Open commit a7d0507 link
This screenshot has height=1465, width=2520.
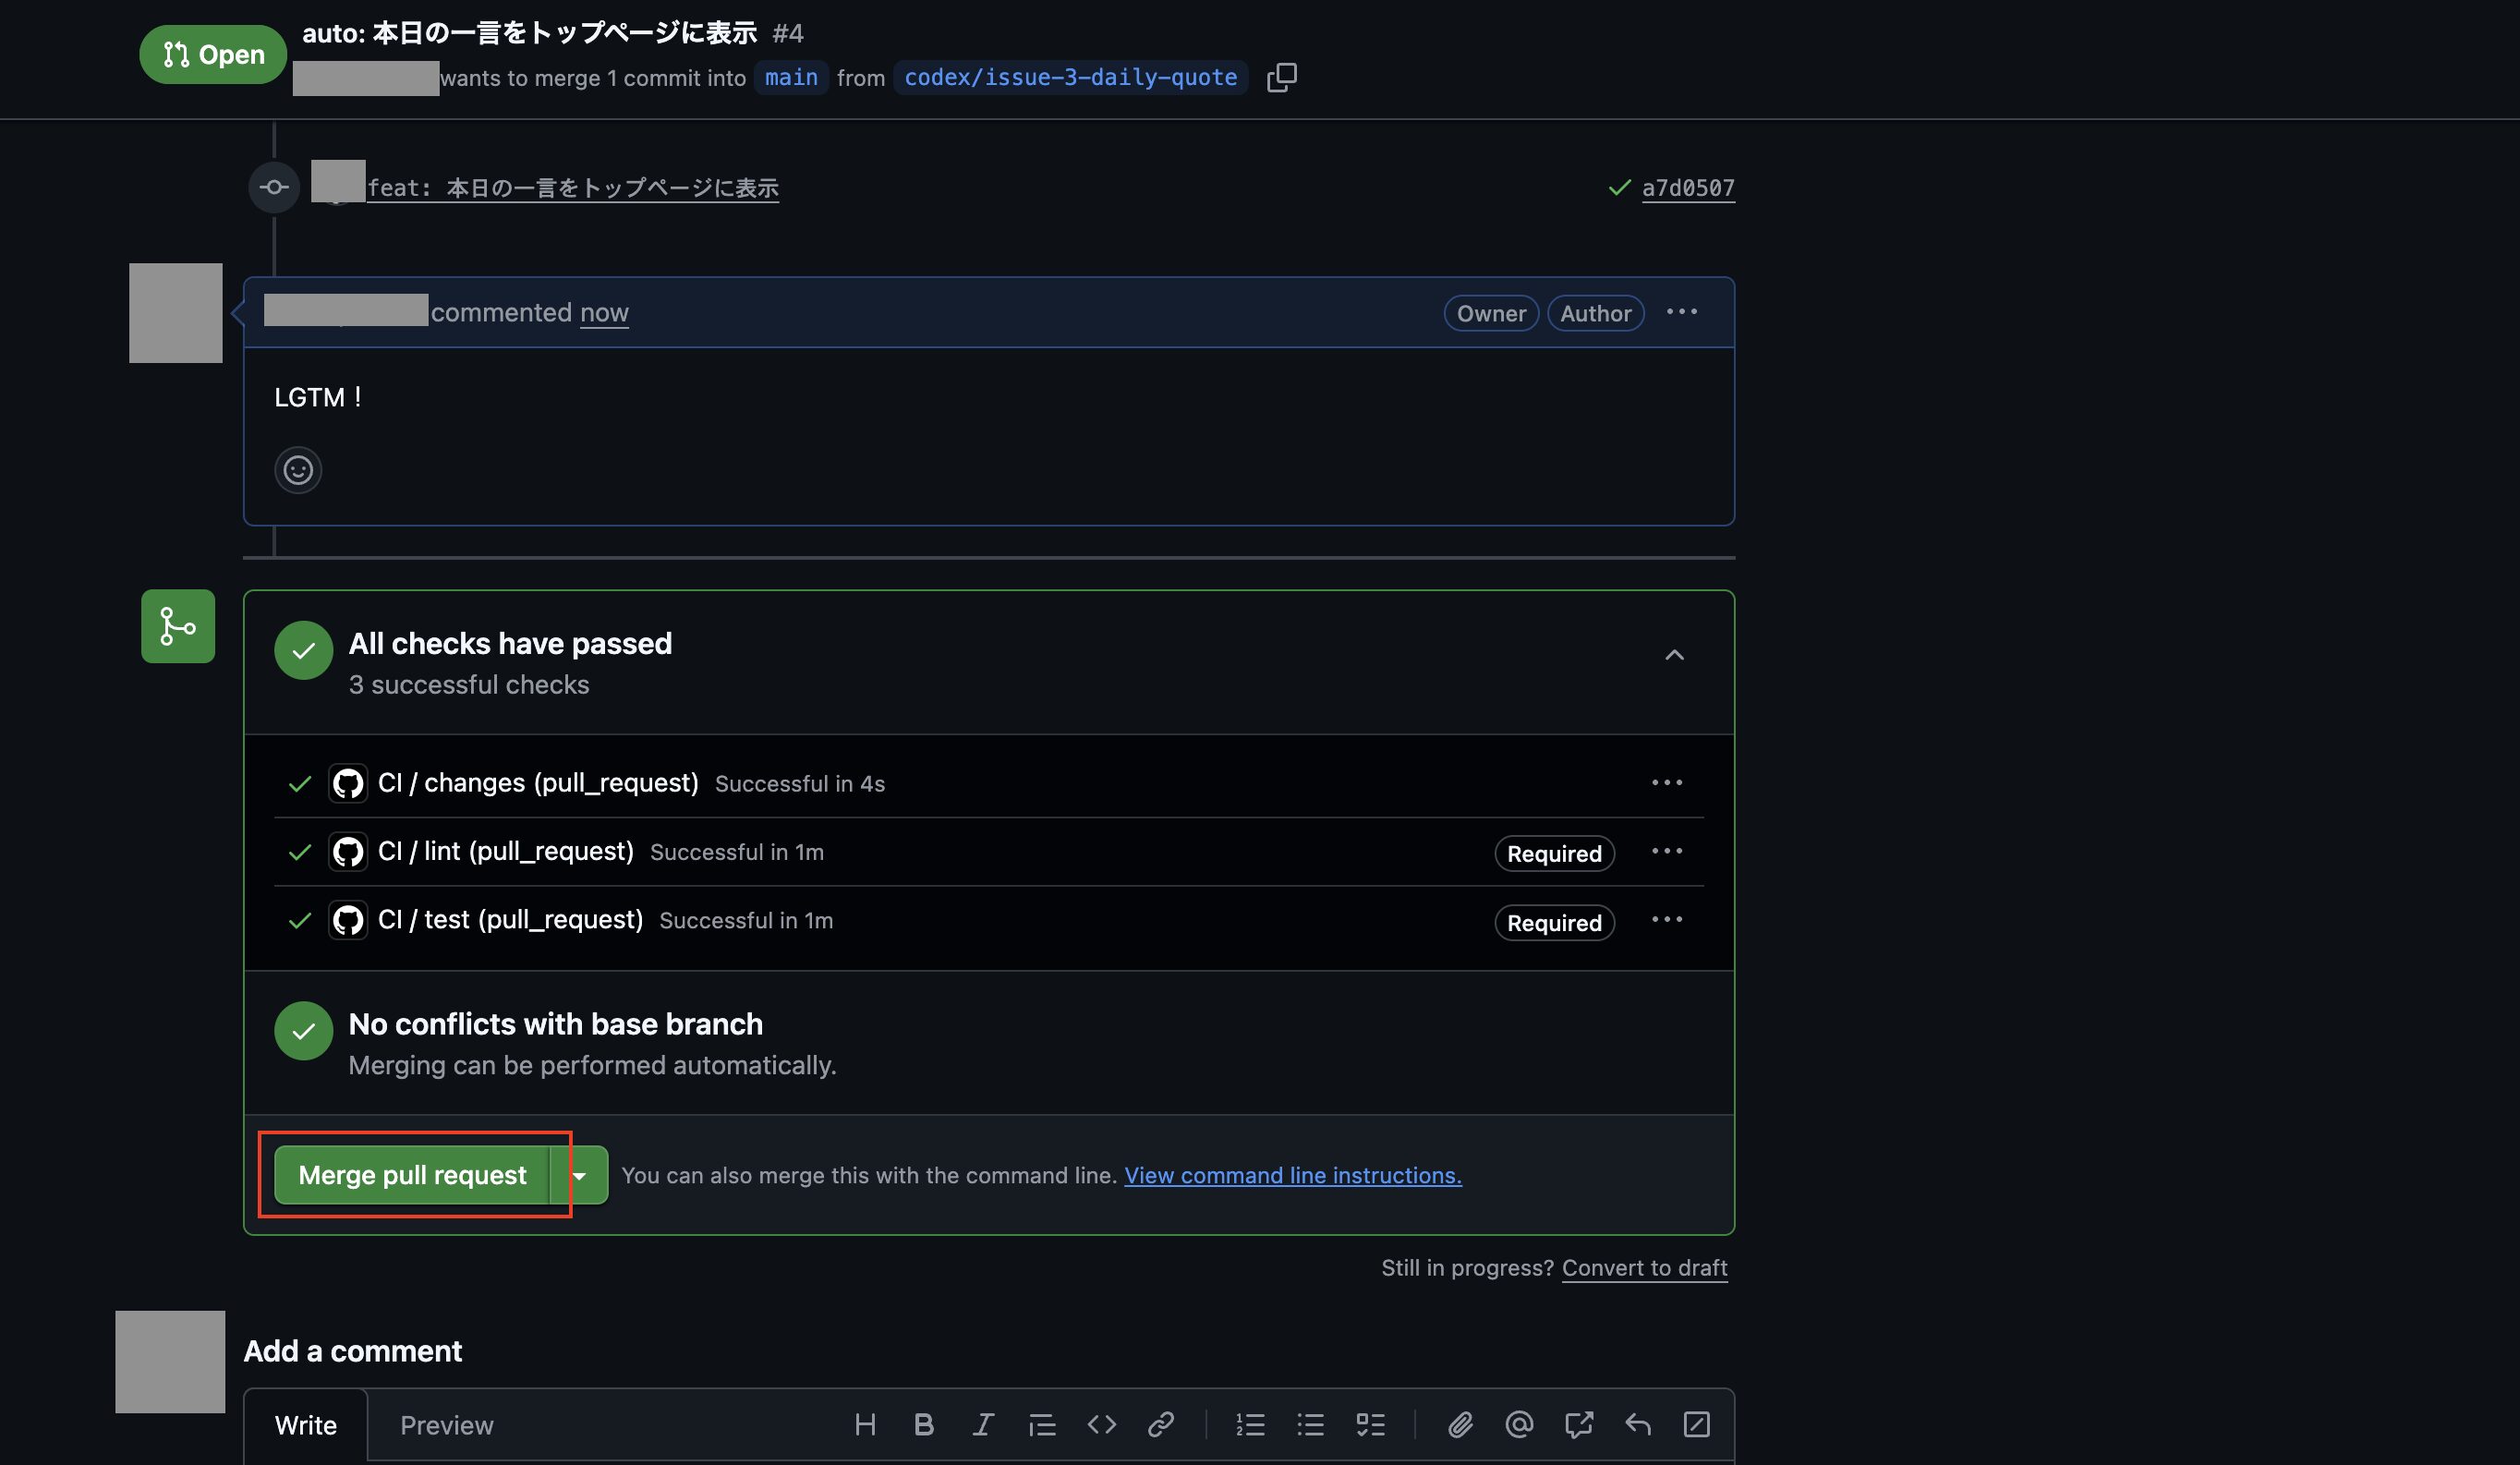[1688, 188]
